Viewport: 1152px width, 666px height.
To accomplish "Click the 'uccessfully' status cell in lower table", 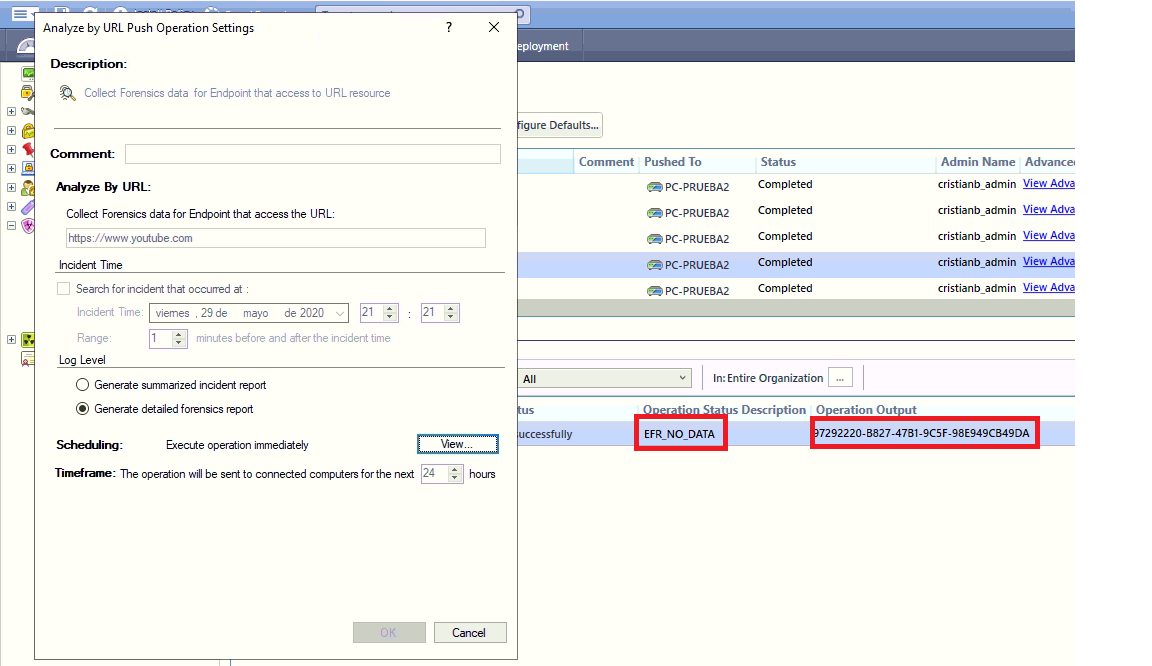I will 544,434.
